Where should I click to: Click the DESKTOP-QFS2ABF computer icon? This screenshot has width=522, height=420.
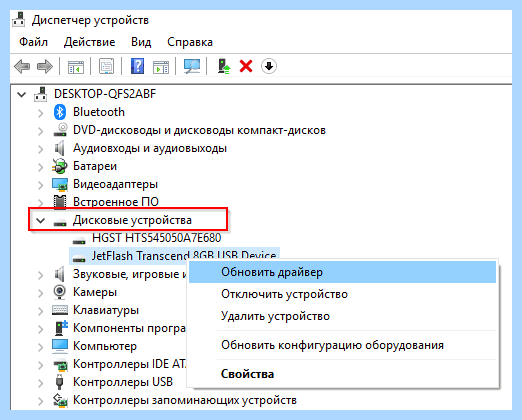[41, 94]
